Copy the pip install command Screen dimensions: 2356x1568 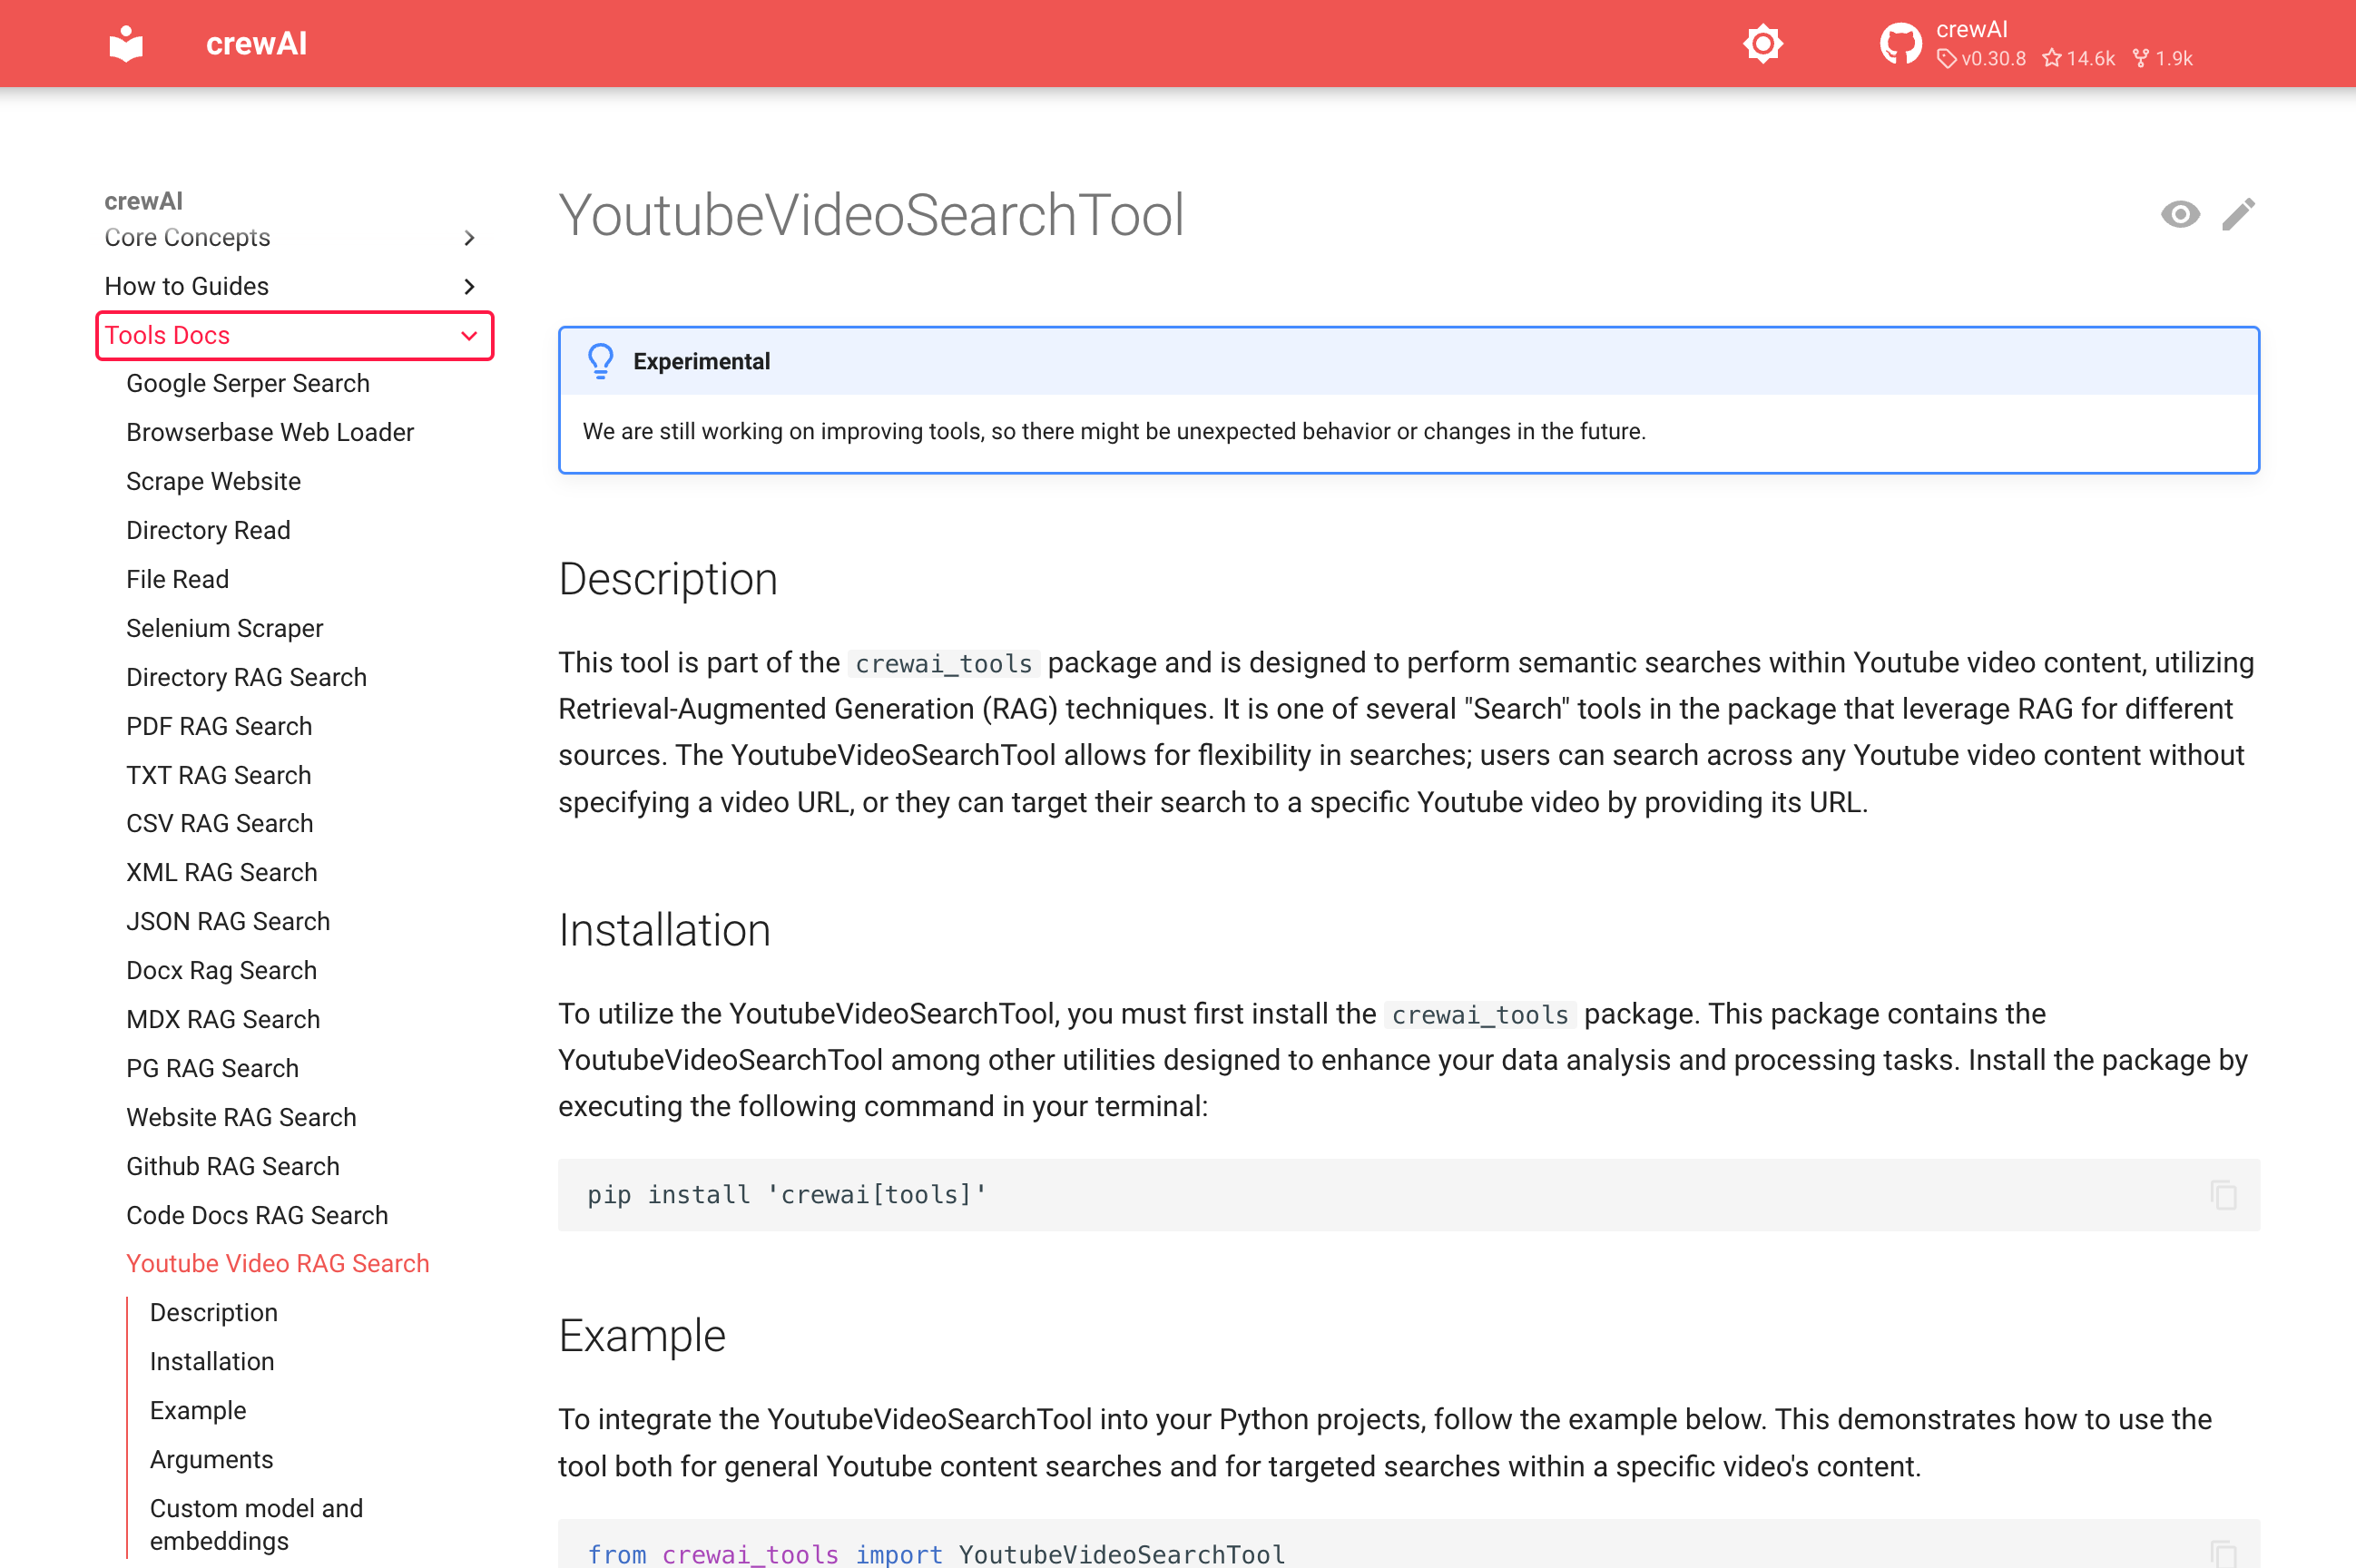[2222, 1195]
